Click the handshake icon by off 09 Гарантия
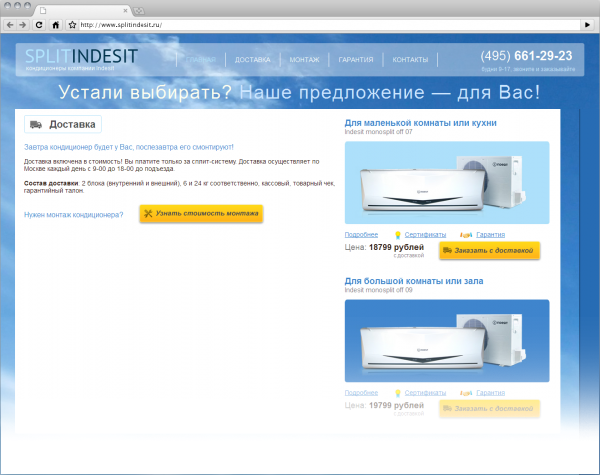The image size is (600, 475). coord(466,393)
